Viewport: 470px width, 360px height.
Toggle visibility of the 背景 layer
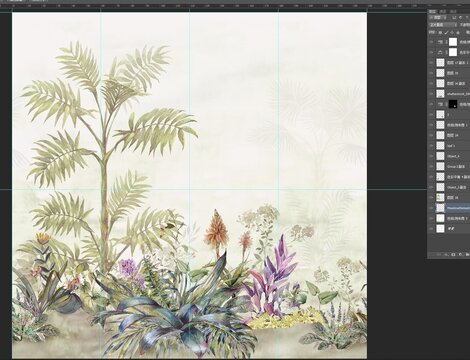(432, 229)
